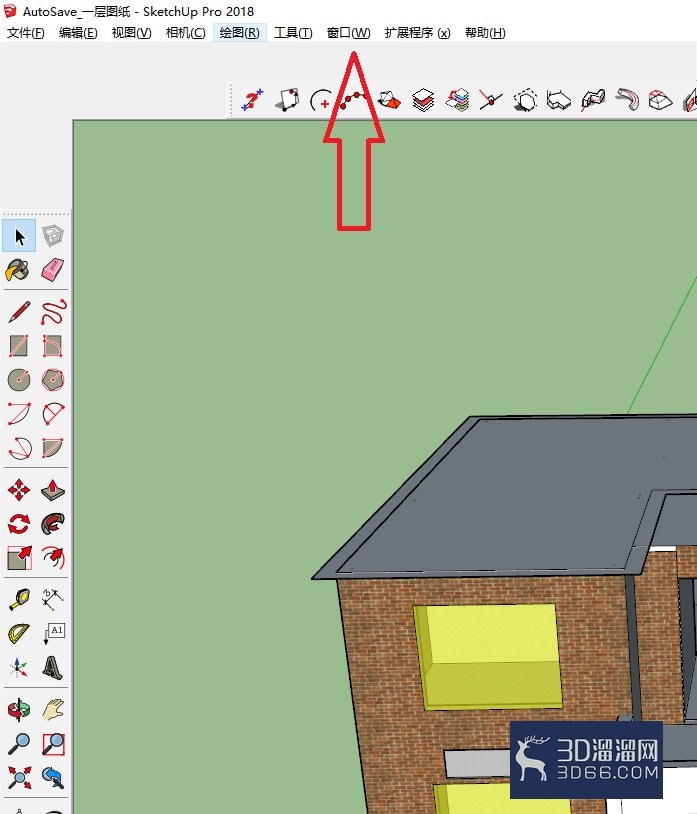
Task: Open the 视图(V) menu
Action: click(131, 33)
